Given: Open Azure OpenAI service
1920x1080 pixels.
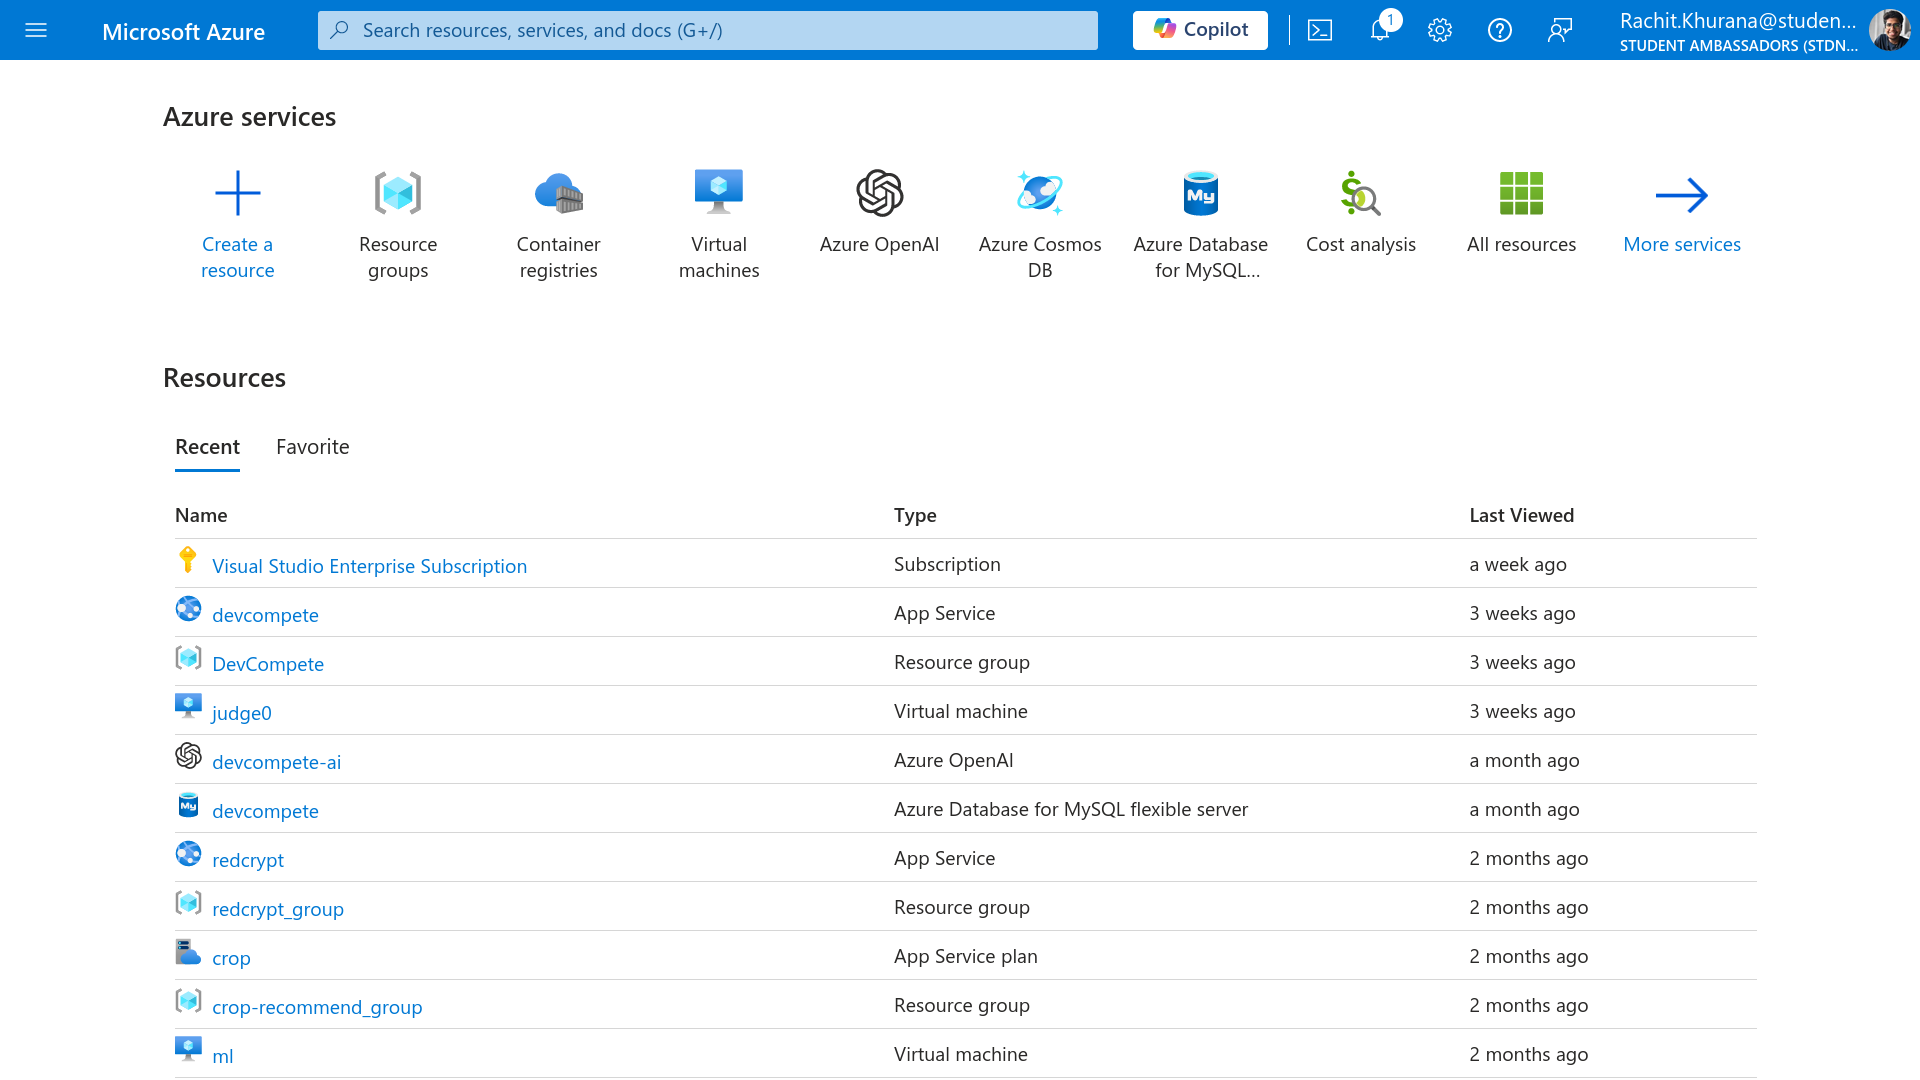Looking at the screenshot, I should click(x=879, y=210).
